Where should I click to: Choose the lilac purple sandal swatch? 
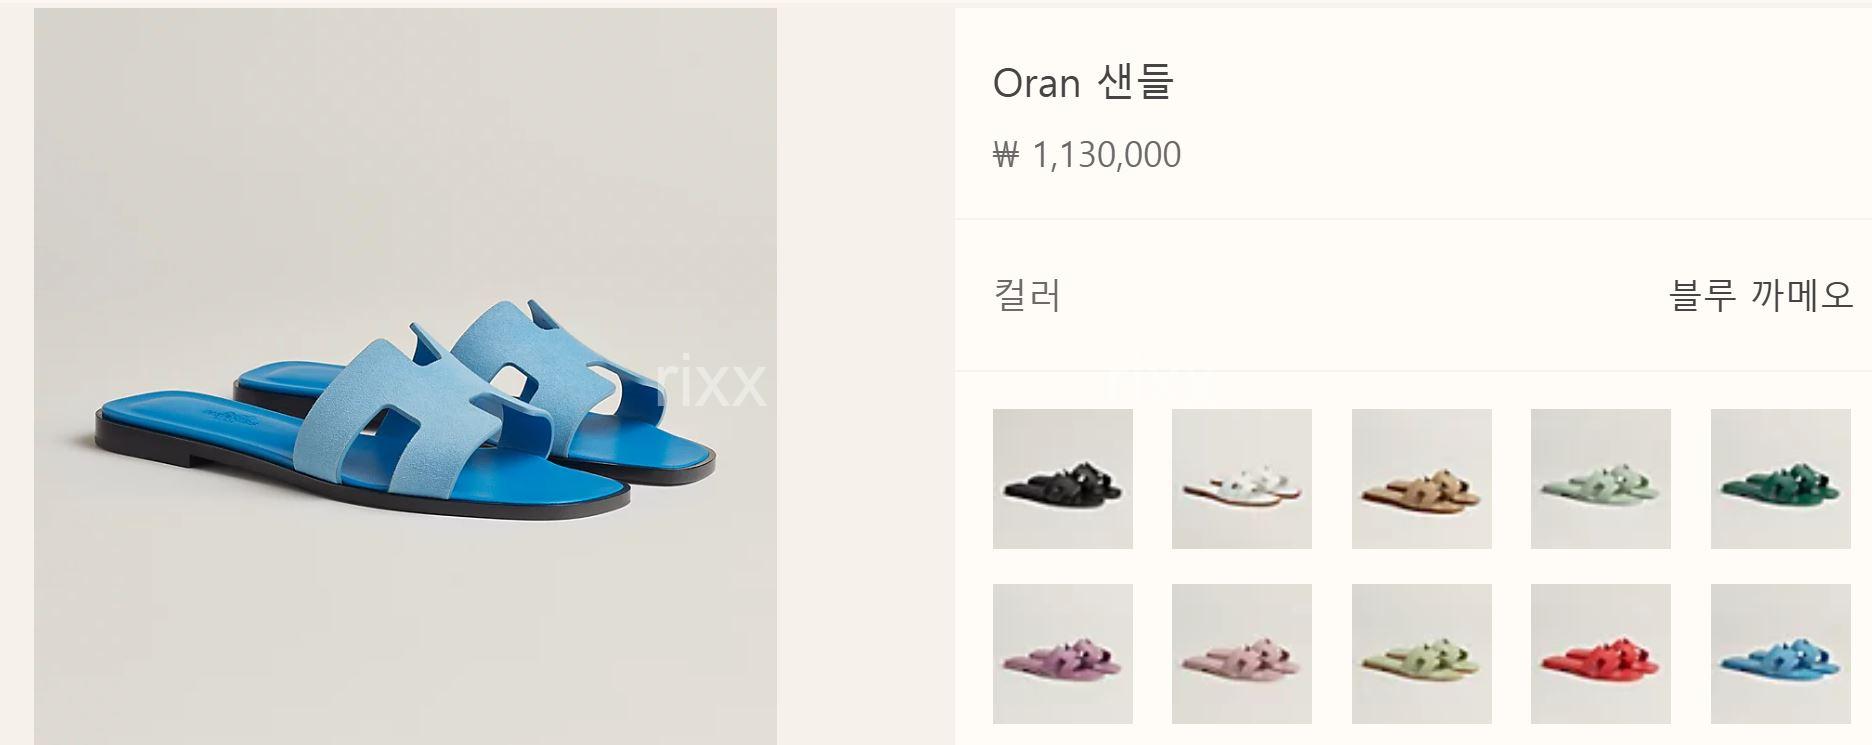click(1062, 654)
